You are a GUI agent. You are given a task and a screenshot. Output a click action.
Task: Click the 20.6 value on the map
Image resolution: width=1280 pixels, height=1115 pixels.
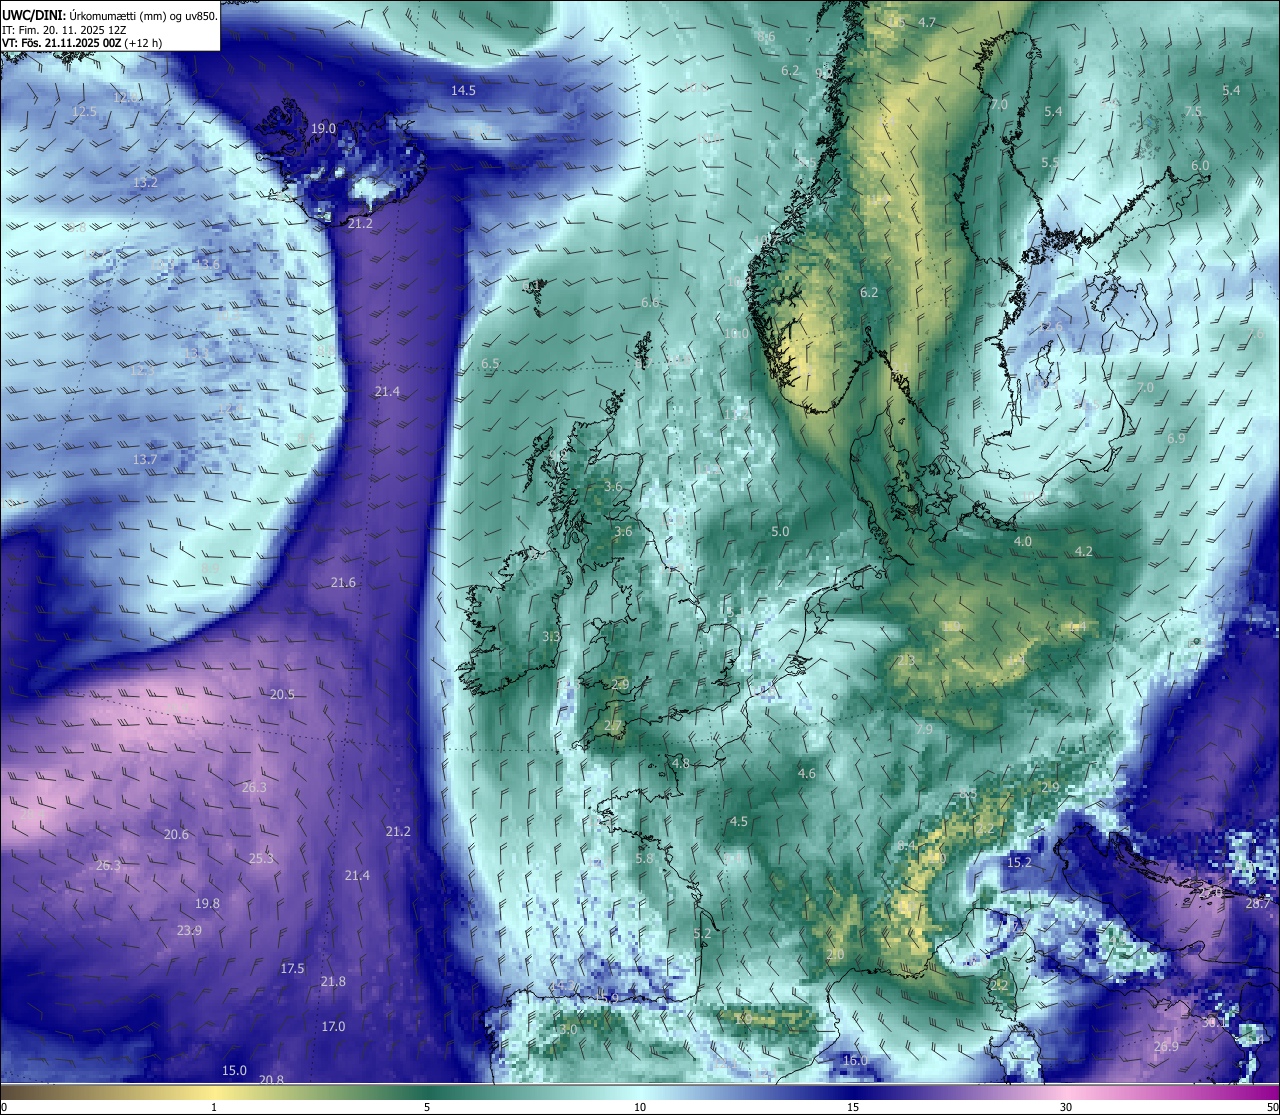click(176, 834)
